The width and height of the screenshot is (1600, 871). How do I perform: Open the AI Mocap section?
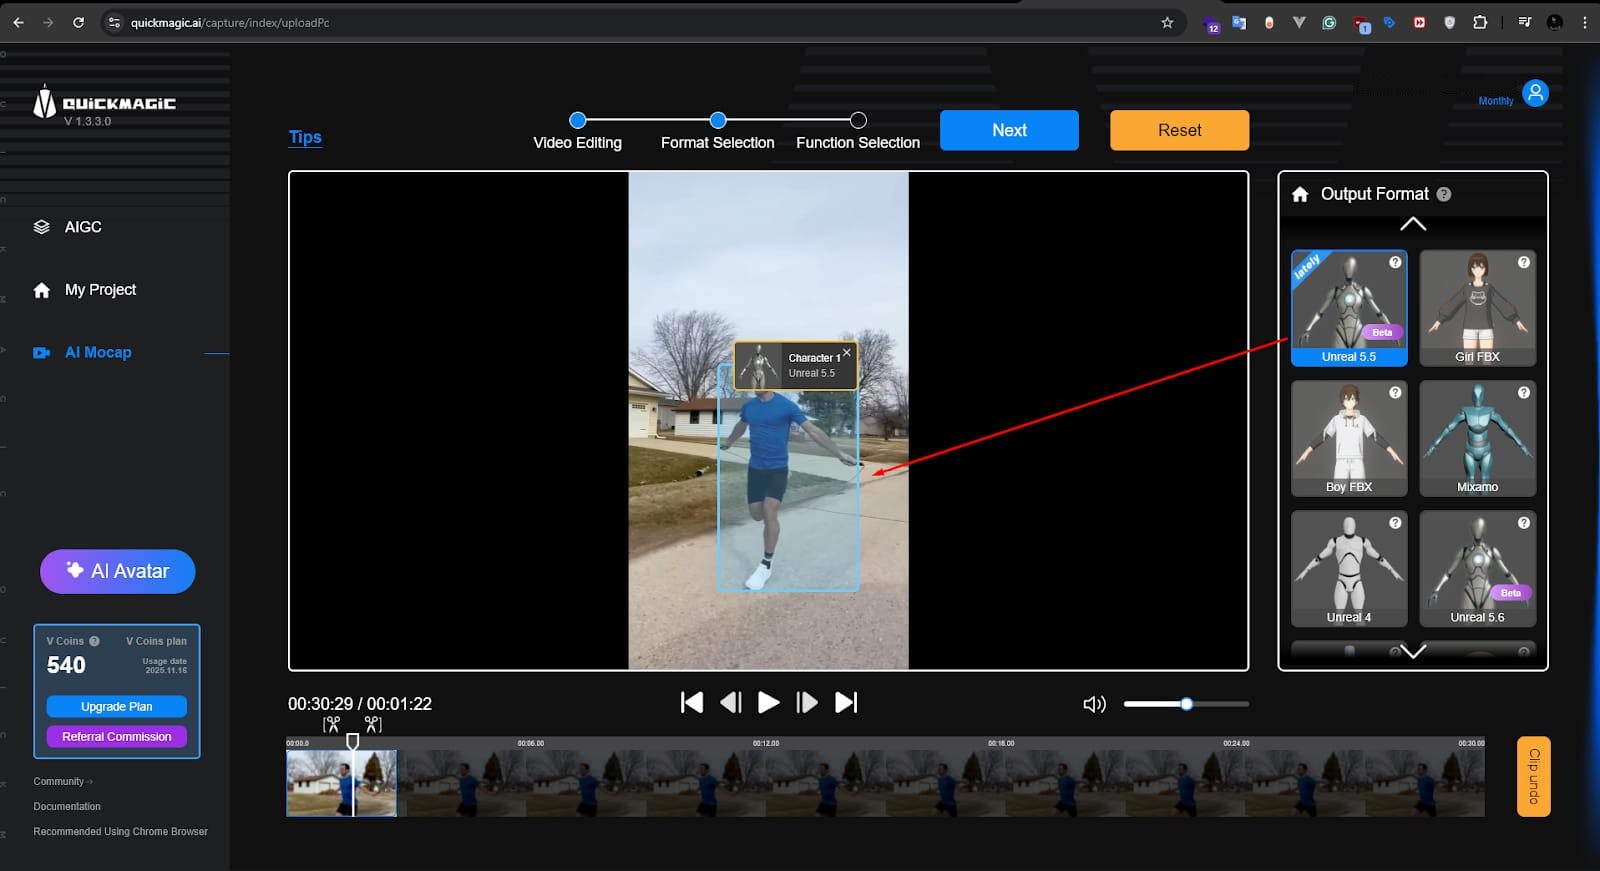tap(83, 352)
